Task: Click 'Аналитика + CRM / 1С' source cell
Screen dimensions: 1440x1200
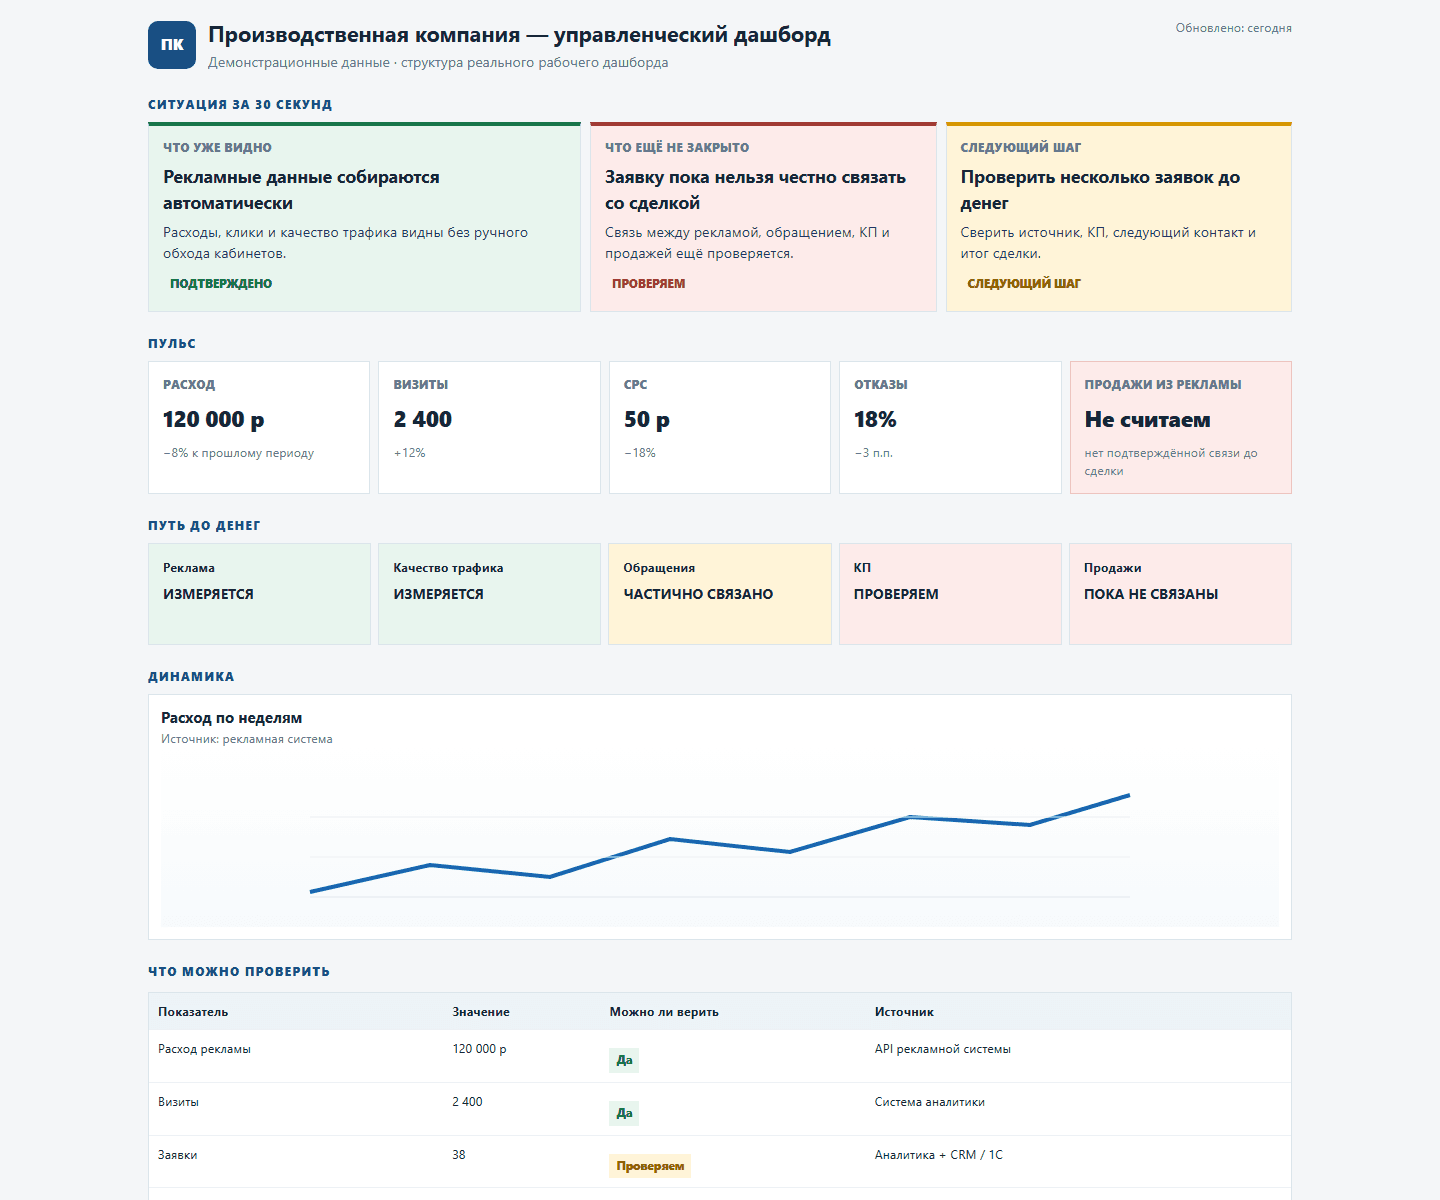Action: click(939, 1155)
